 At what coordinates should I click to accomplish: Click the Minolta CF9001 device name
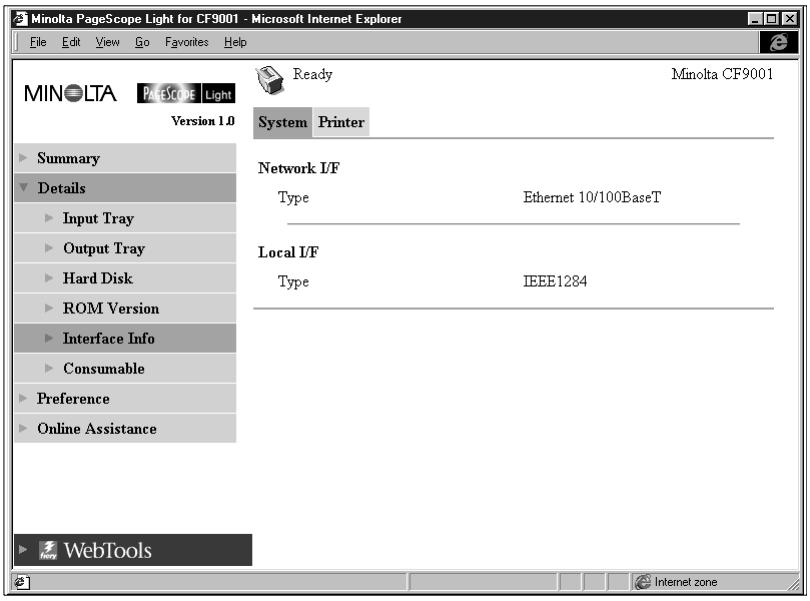pyautogui.click(x=722, y=74)
